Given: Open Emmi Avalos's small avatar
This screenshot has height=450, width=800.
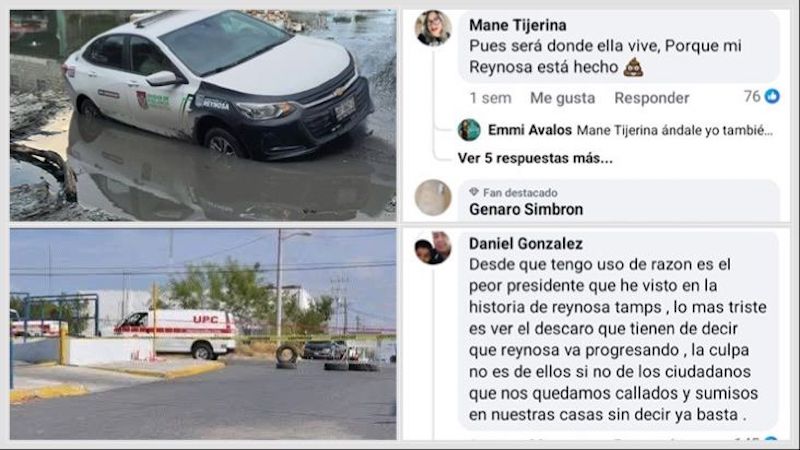Looking at the screenshot, I should click(469, 130).
